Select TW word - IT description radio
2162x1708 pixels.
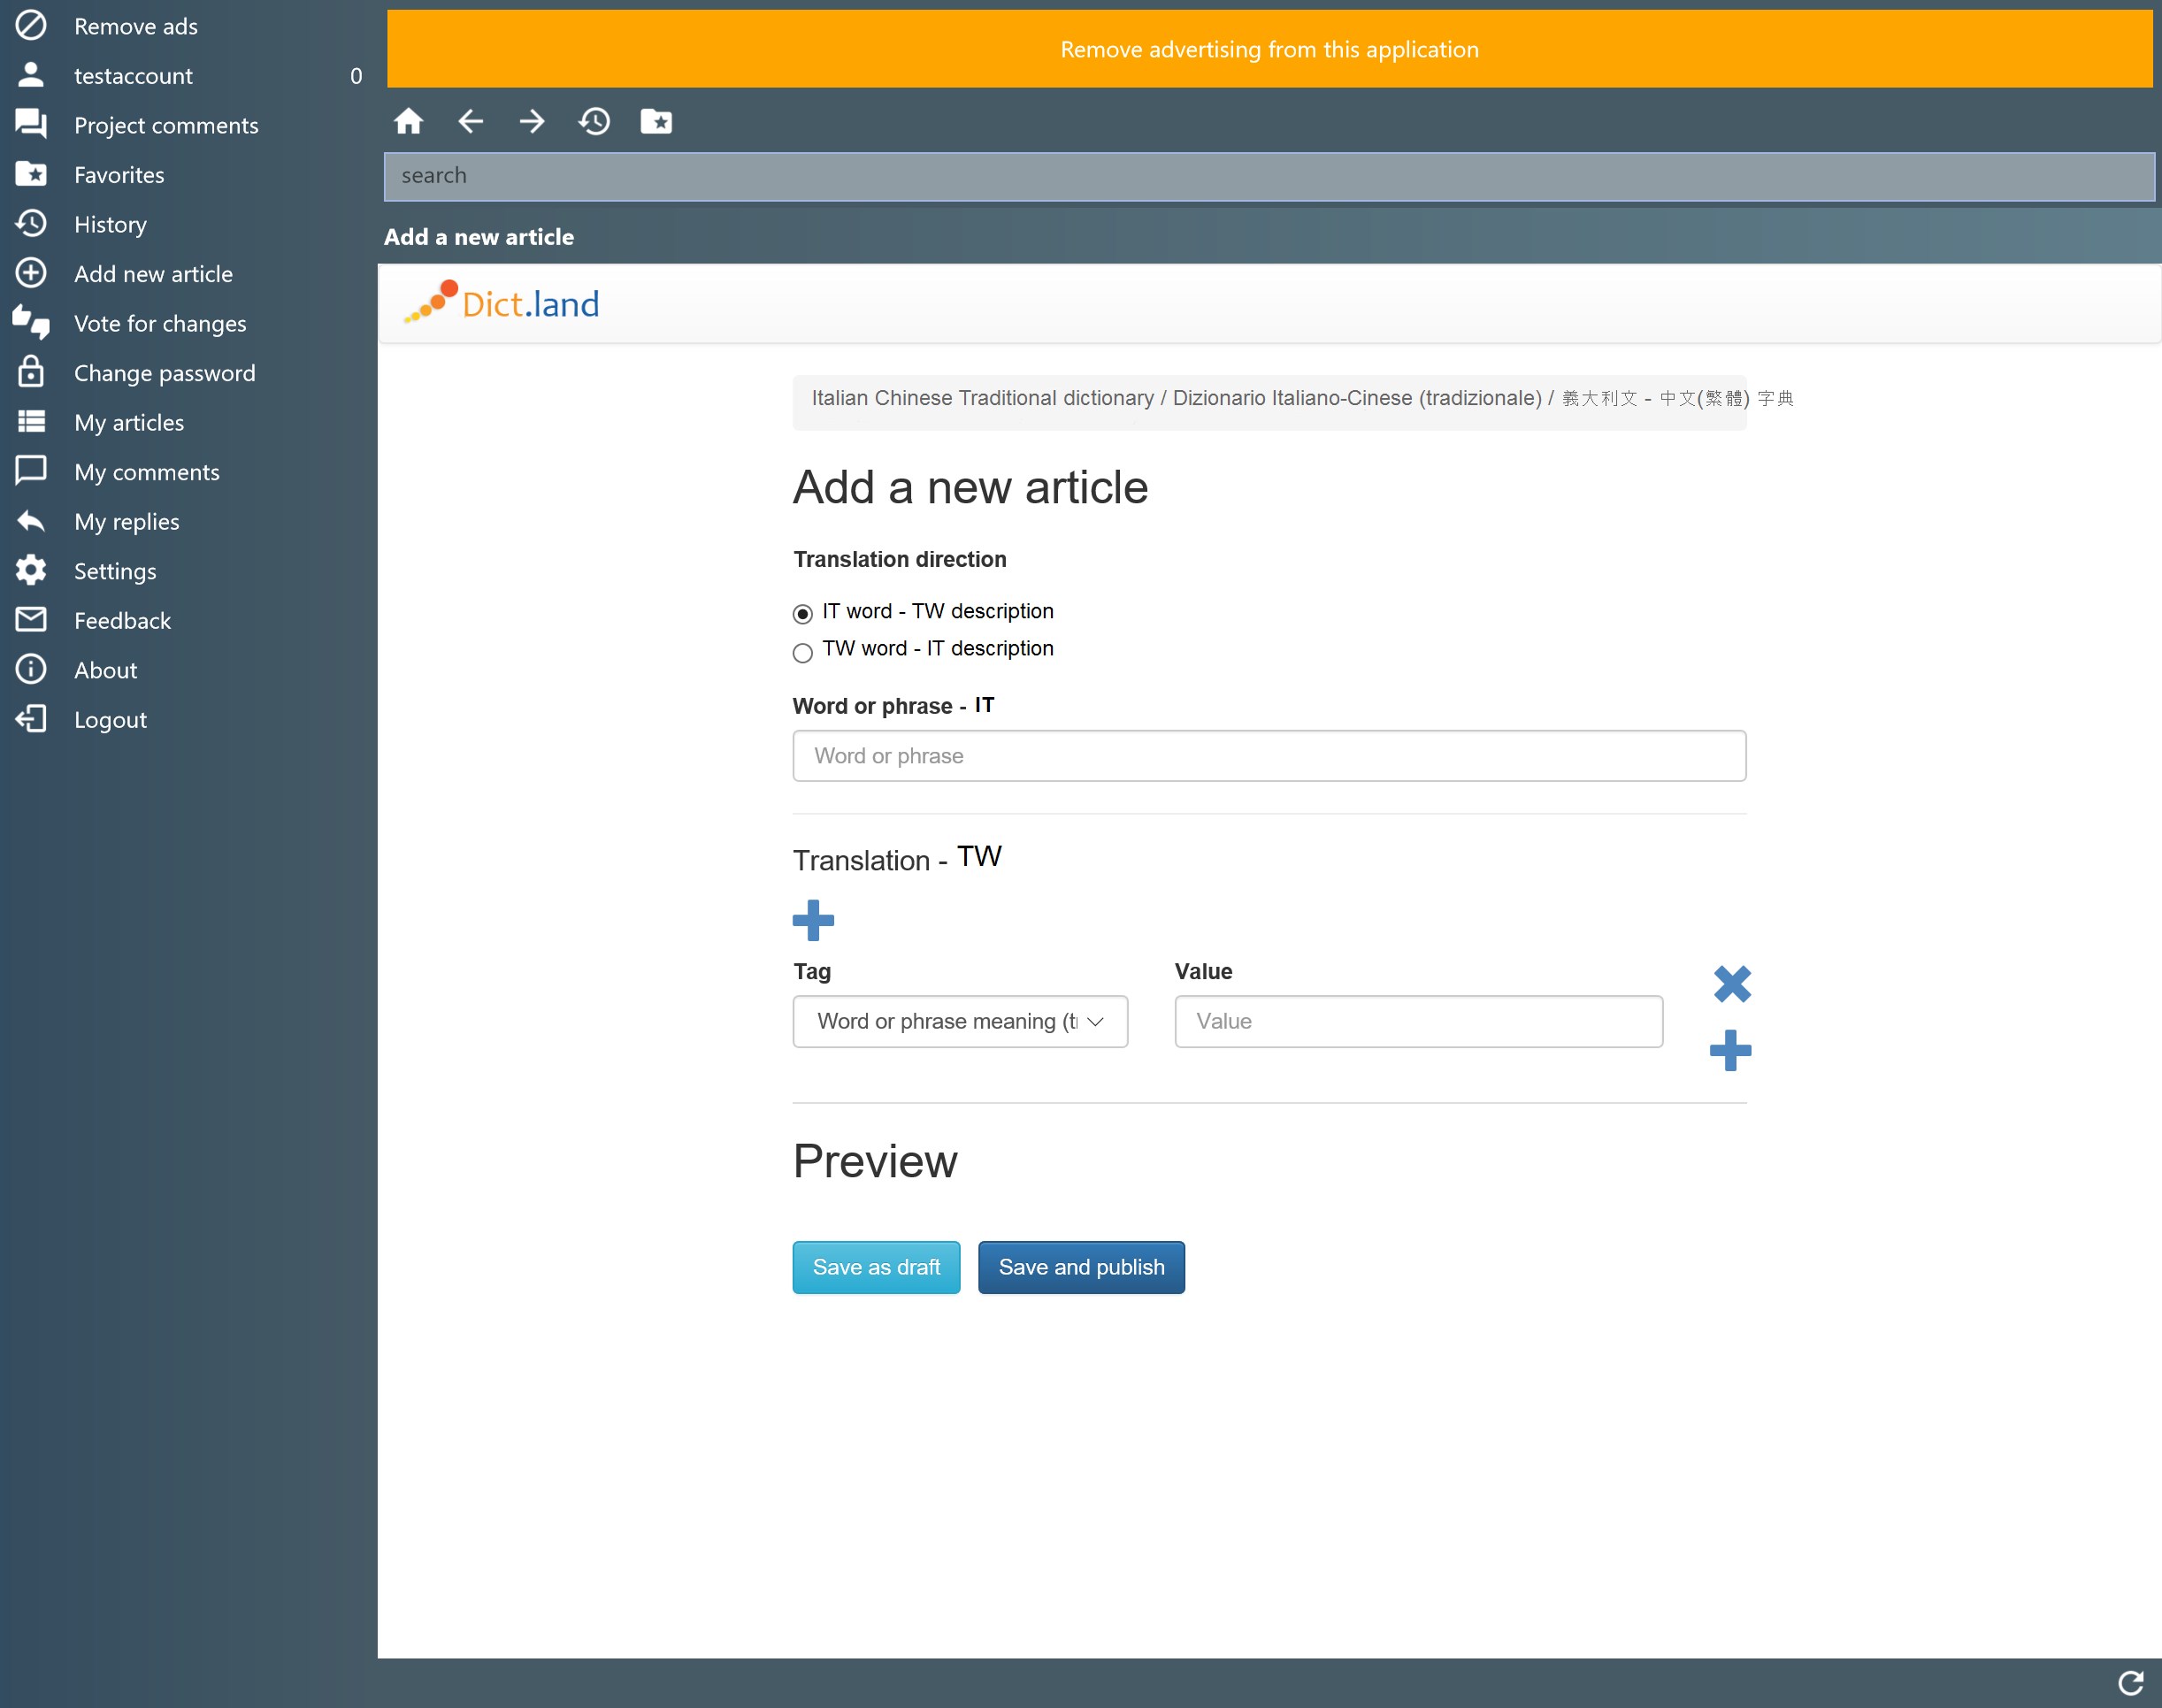coord(803,653)
